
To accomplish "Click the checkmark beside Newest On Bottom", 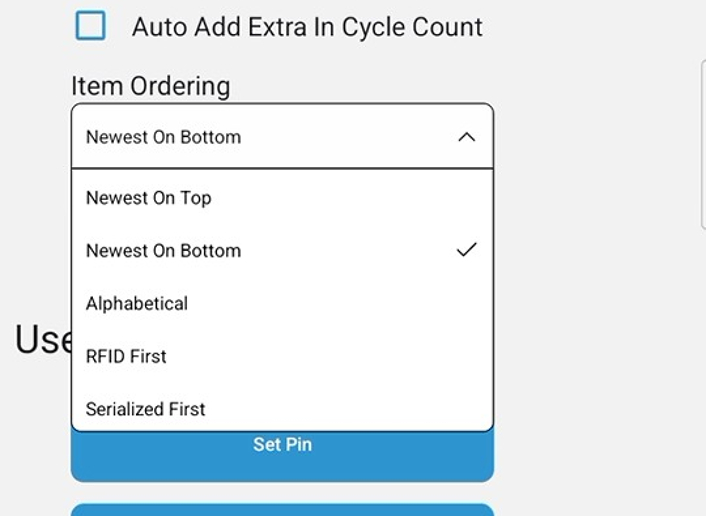I will pos(466,250).
